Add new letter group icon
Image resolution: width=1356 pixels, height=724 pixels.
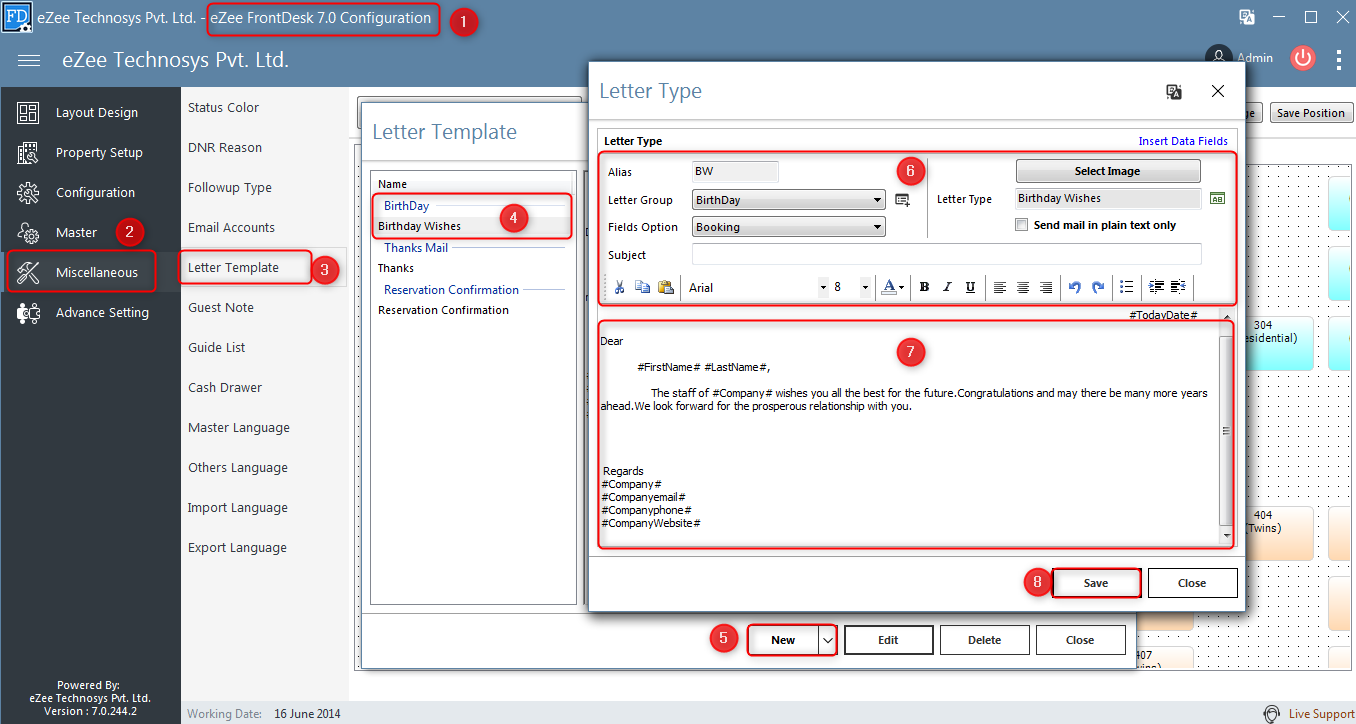pos(902,200)
